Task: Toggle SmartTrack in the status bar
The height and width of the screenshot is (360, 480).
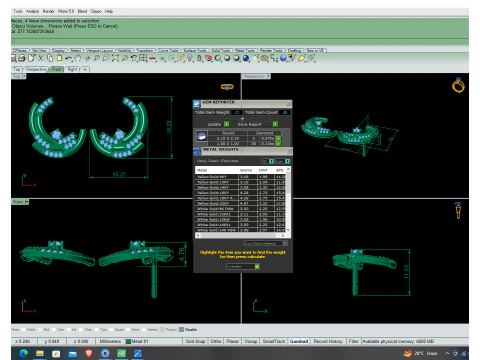Action: click(274, 341)
